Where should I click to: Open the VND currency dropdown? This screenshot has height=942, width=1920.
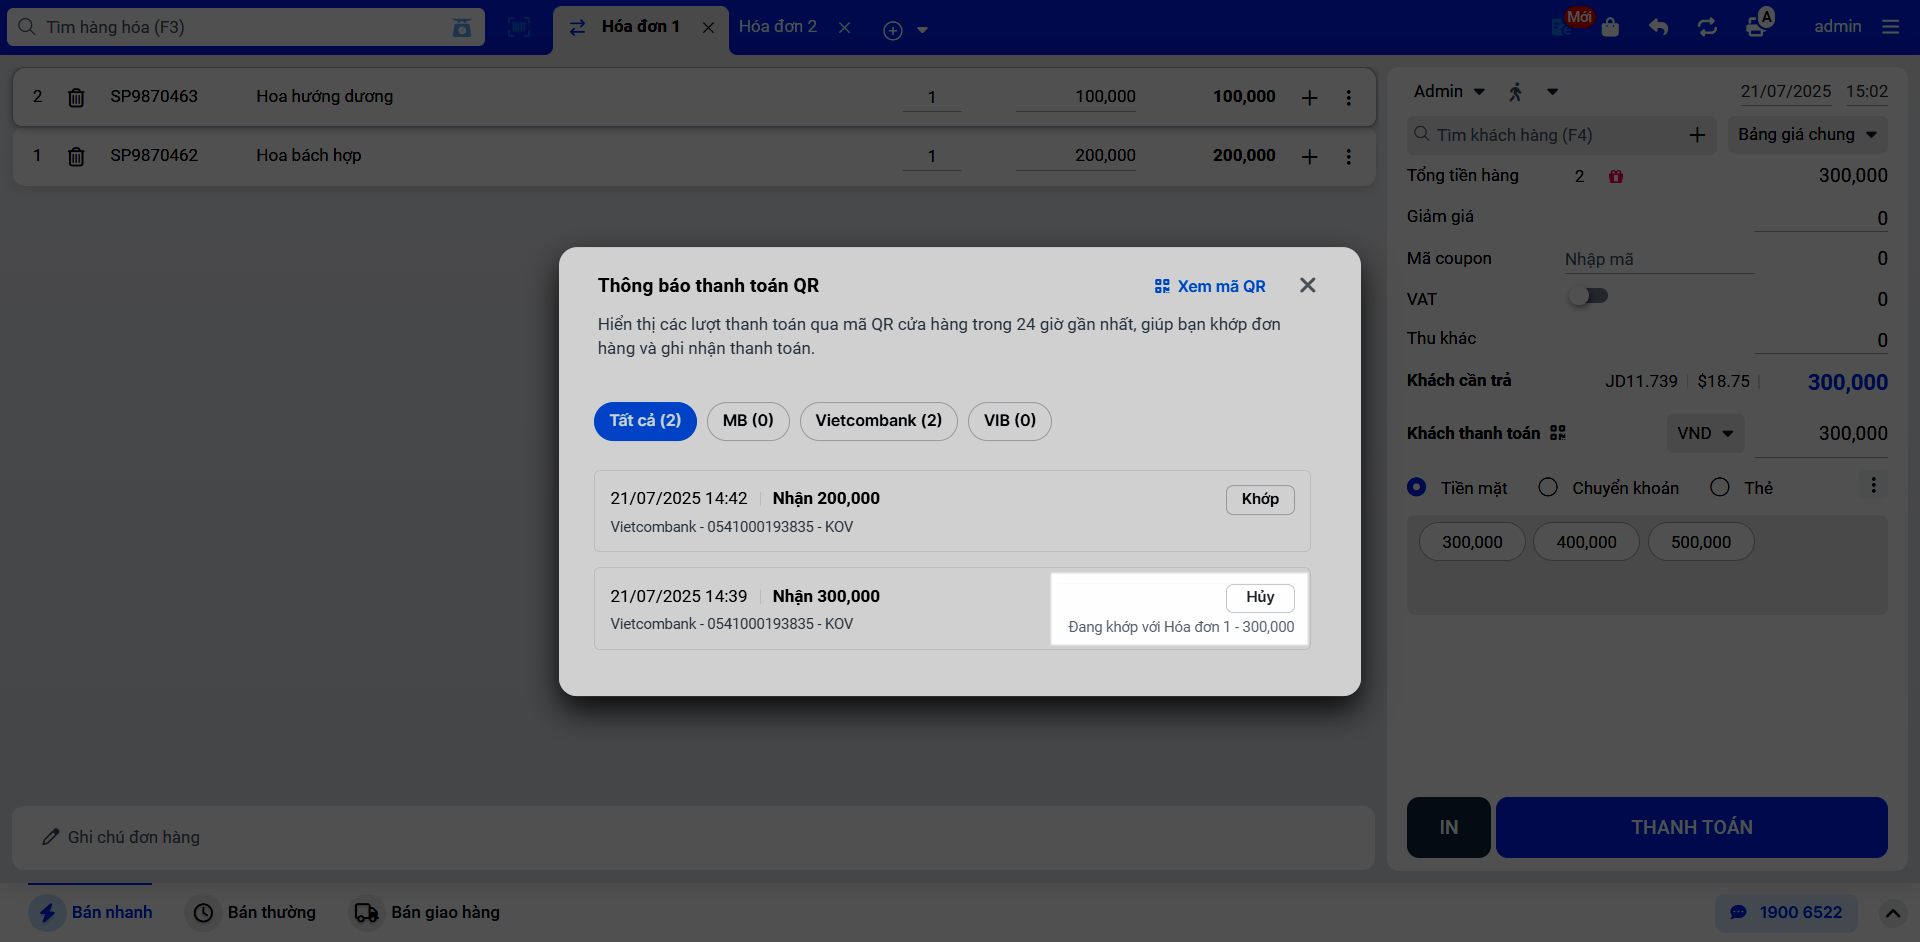(x=1705, y=433)
